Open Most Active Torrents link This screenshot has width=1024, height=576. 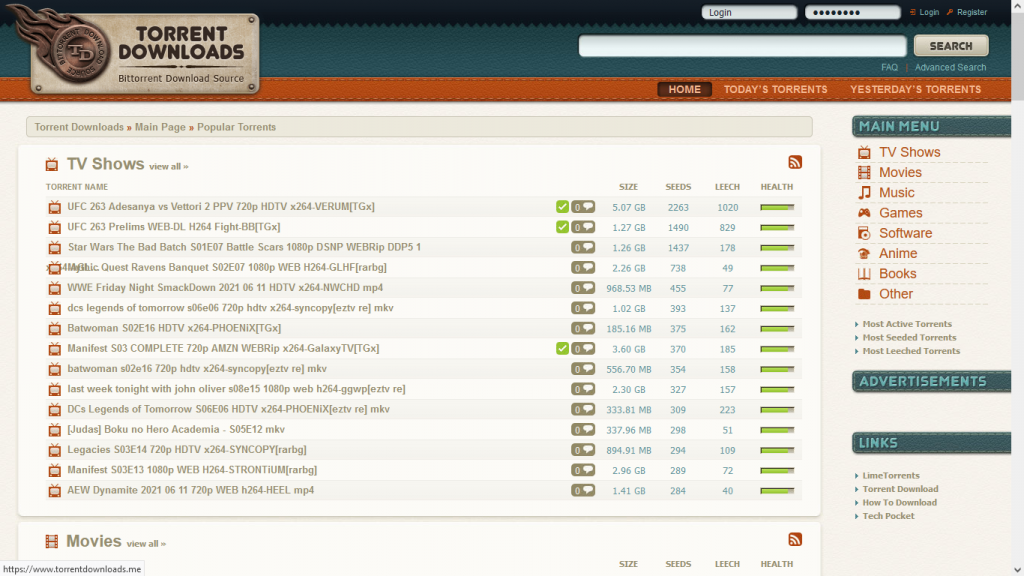click(x=906, y=324)
